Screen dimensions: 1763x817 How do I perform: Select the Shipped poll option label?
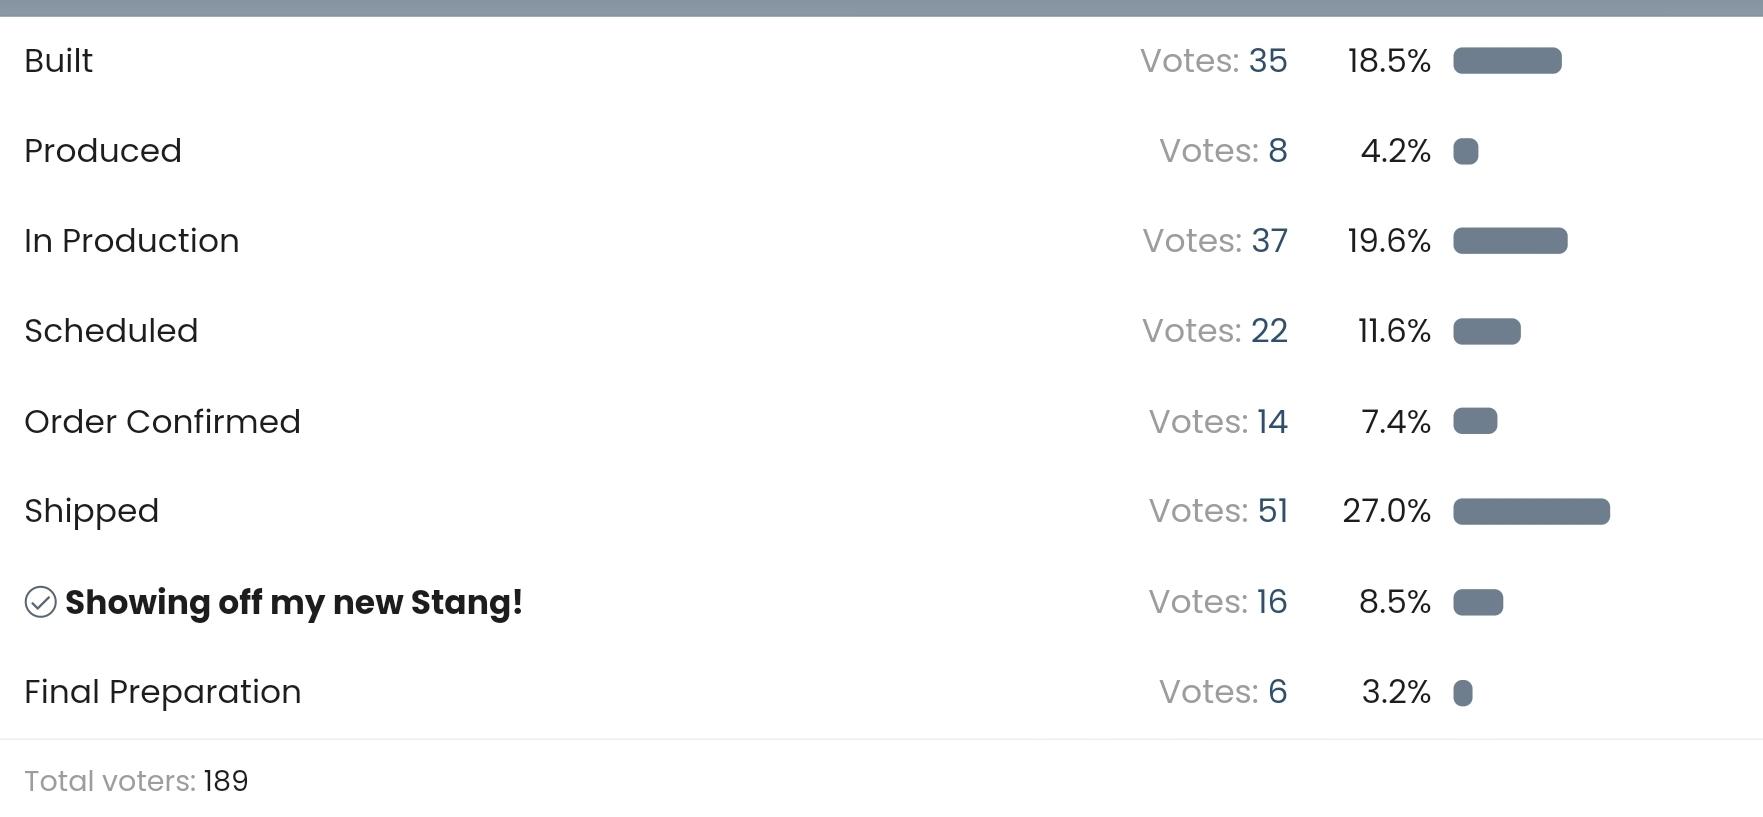(92, 511)
